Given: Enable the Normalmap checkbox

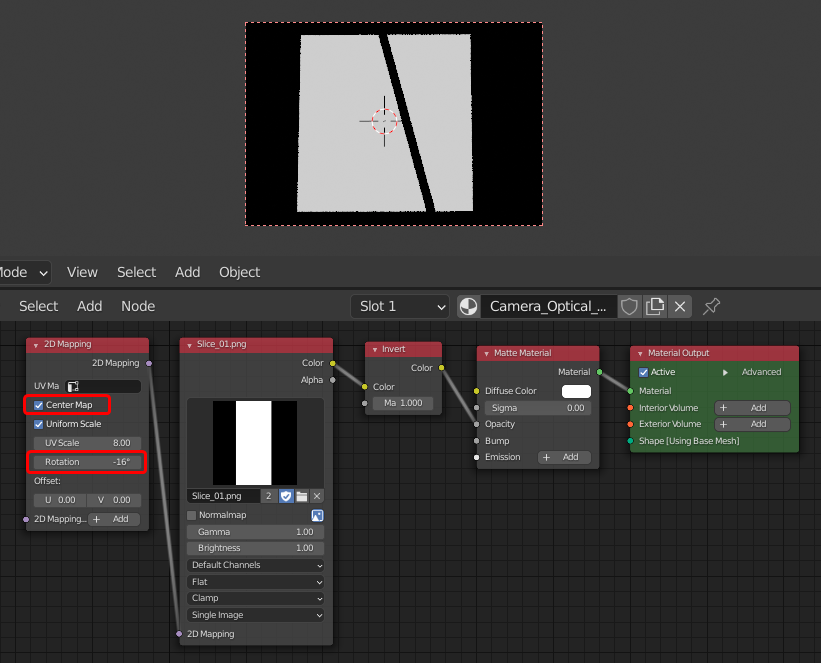Looking at the screenshot, I should [192, 515].
